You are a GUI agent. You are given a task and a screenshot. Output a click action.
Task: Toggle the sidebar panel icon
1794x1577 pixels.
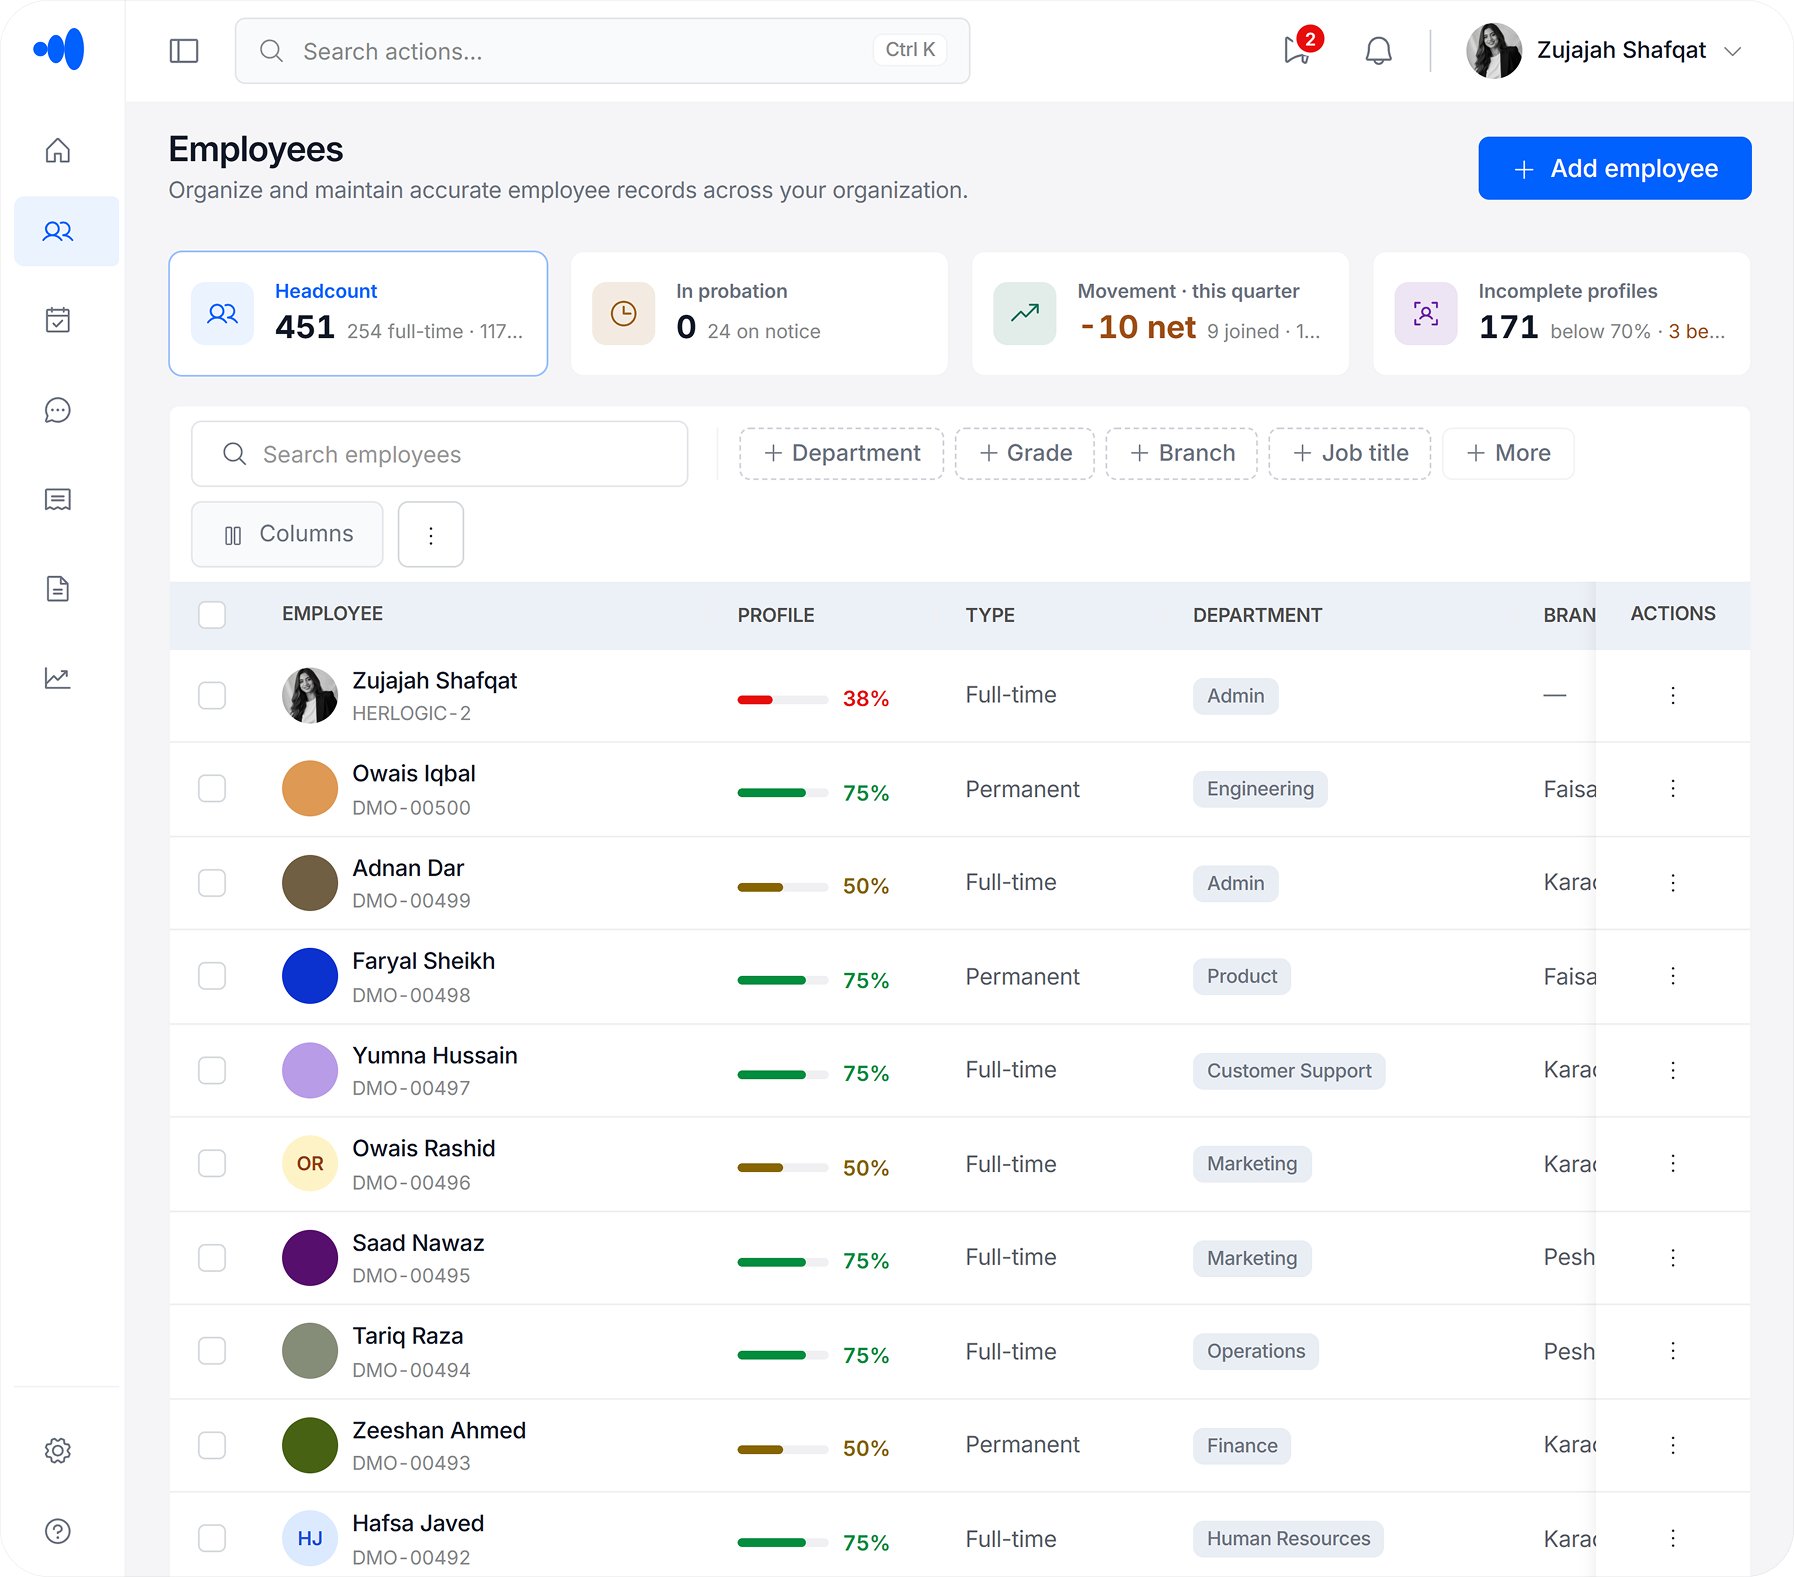point(184,51)
